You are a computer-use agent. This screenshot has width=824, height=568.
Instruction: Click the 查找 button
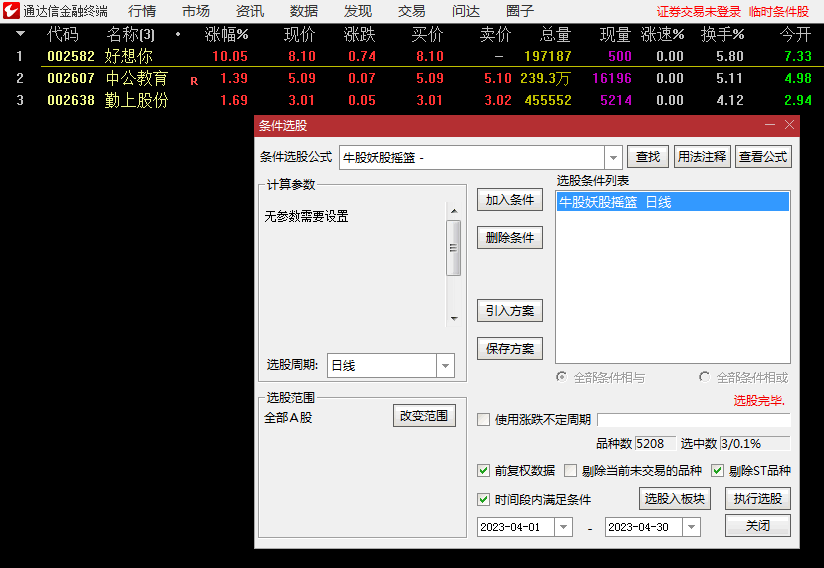(x=648, y=157)
